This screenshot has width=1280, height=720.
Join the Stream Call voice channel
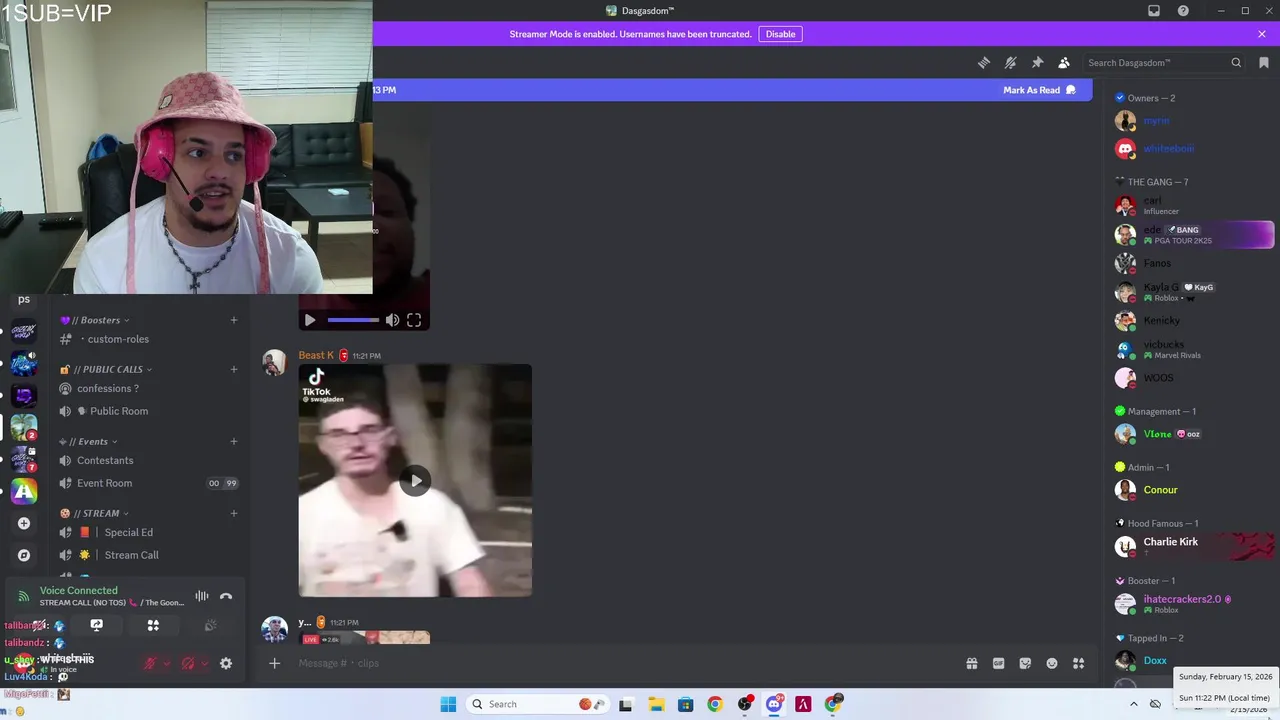point(131,555)
